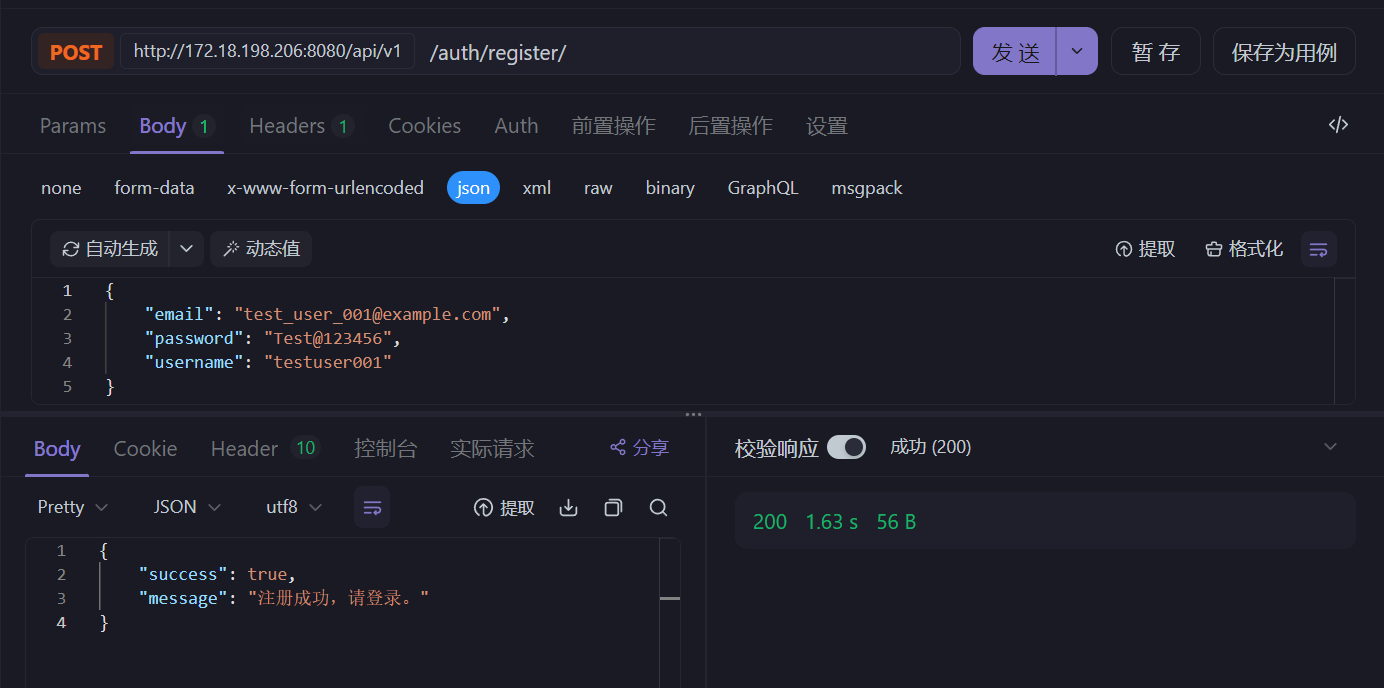Select the json body type
This screenshot has width=1384, height=688.
pos(473,187)
